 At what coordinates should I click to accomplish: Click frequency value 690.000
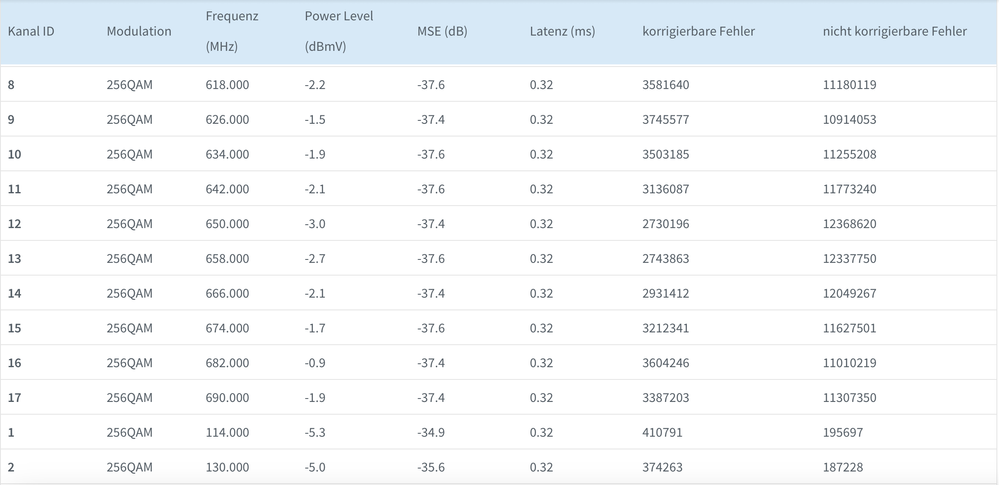(227, 398)
